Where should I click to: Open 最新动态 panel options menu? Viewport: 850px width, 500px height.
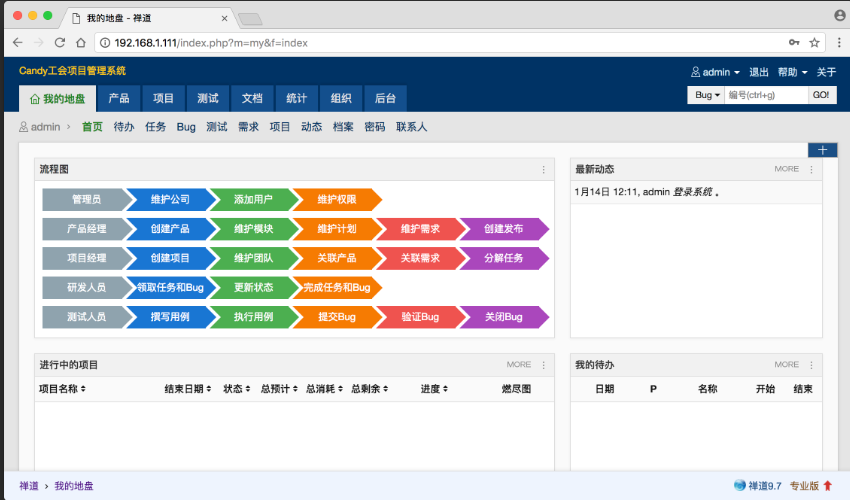click(812, 169)
